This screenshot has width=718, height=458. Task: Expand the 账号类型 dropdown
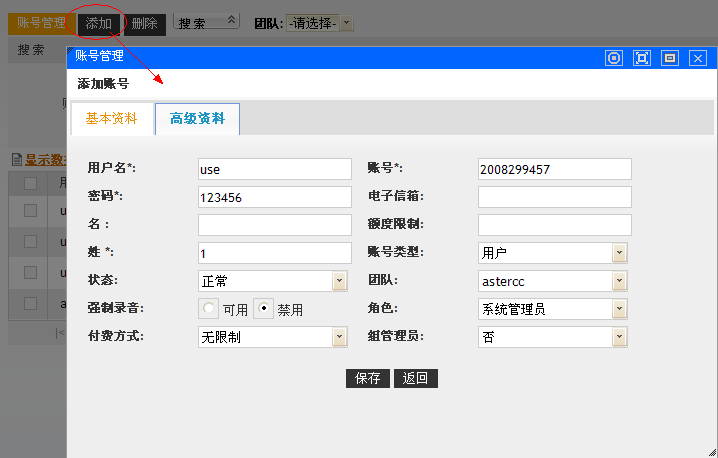(620, 253)
